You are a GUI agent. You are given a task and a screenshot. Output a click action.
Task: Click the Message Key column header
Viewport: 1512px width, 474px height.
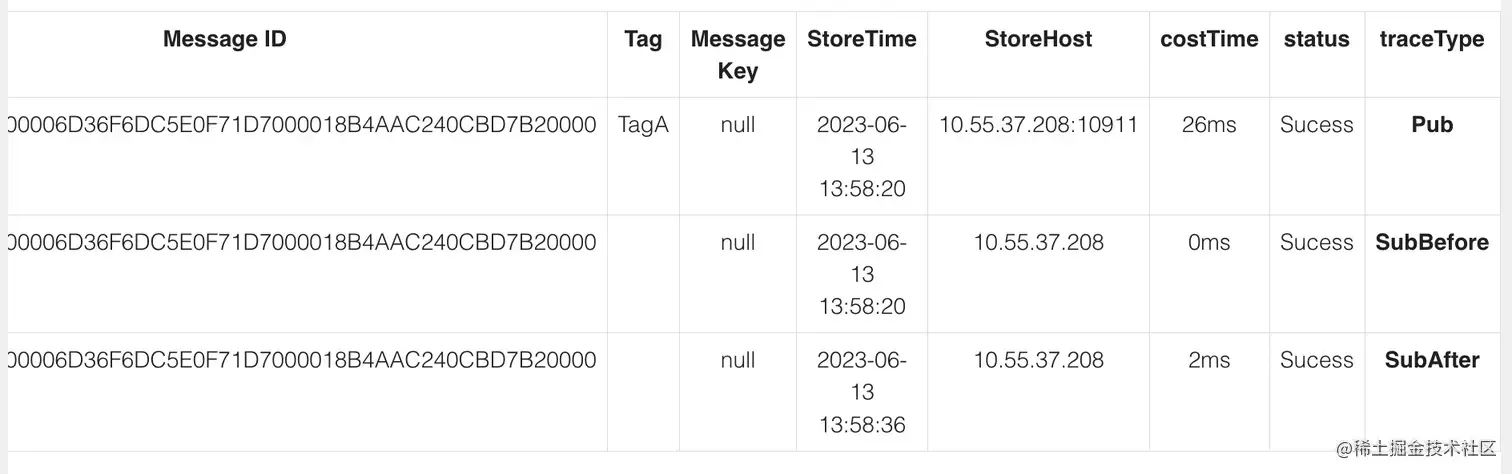(738, 55)
